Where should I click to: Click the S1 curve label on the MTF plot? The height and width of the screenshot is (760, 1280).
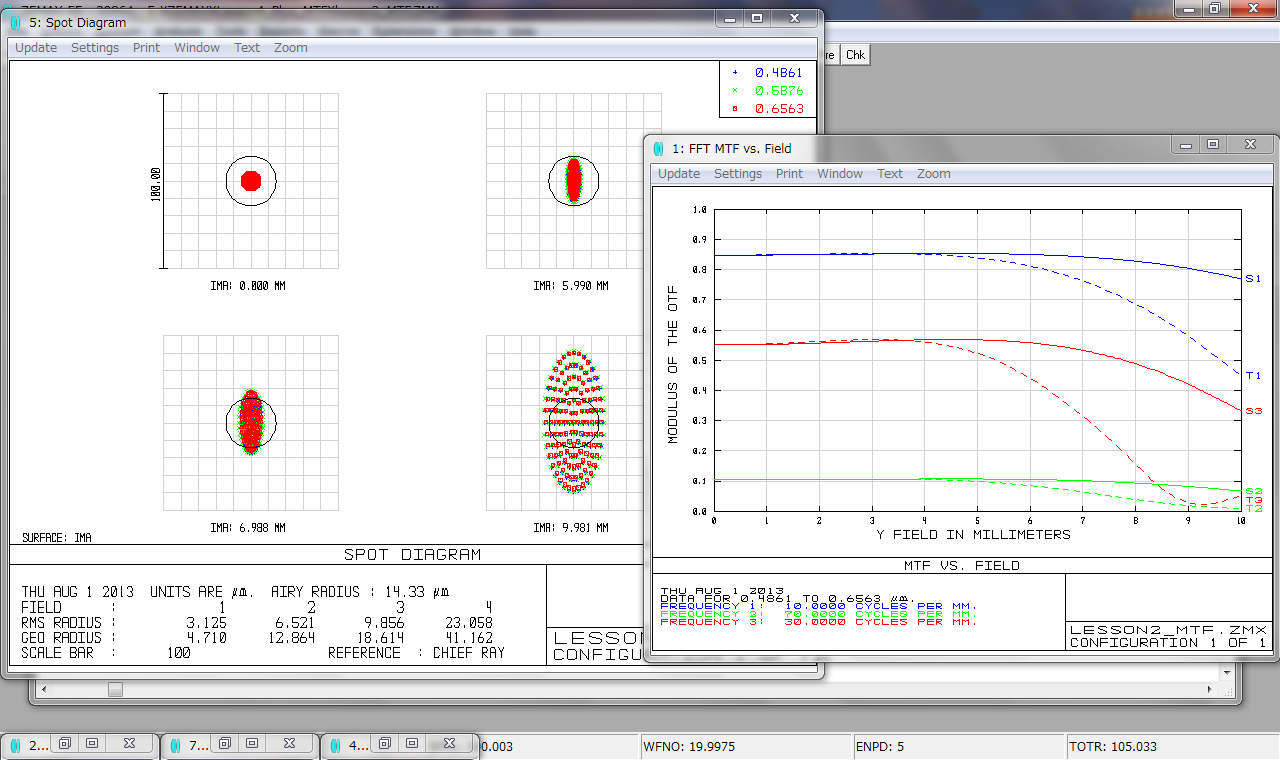tap(1253, 278)
